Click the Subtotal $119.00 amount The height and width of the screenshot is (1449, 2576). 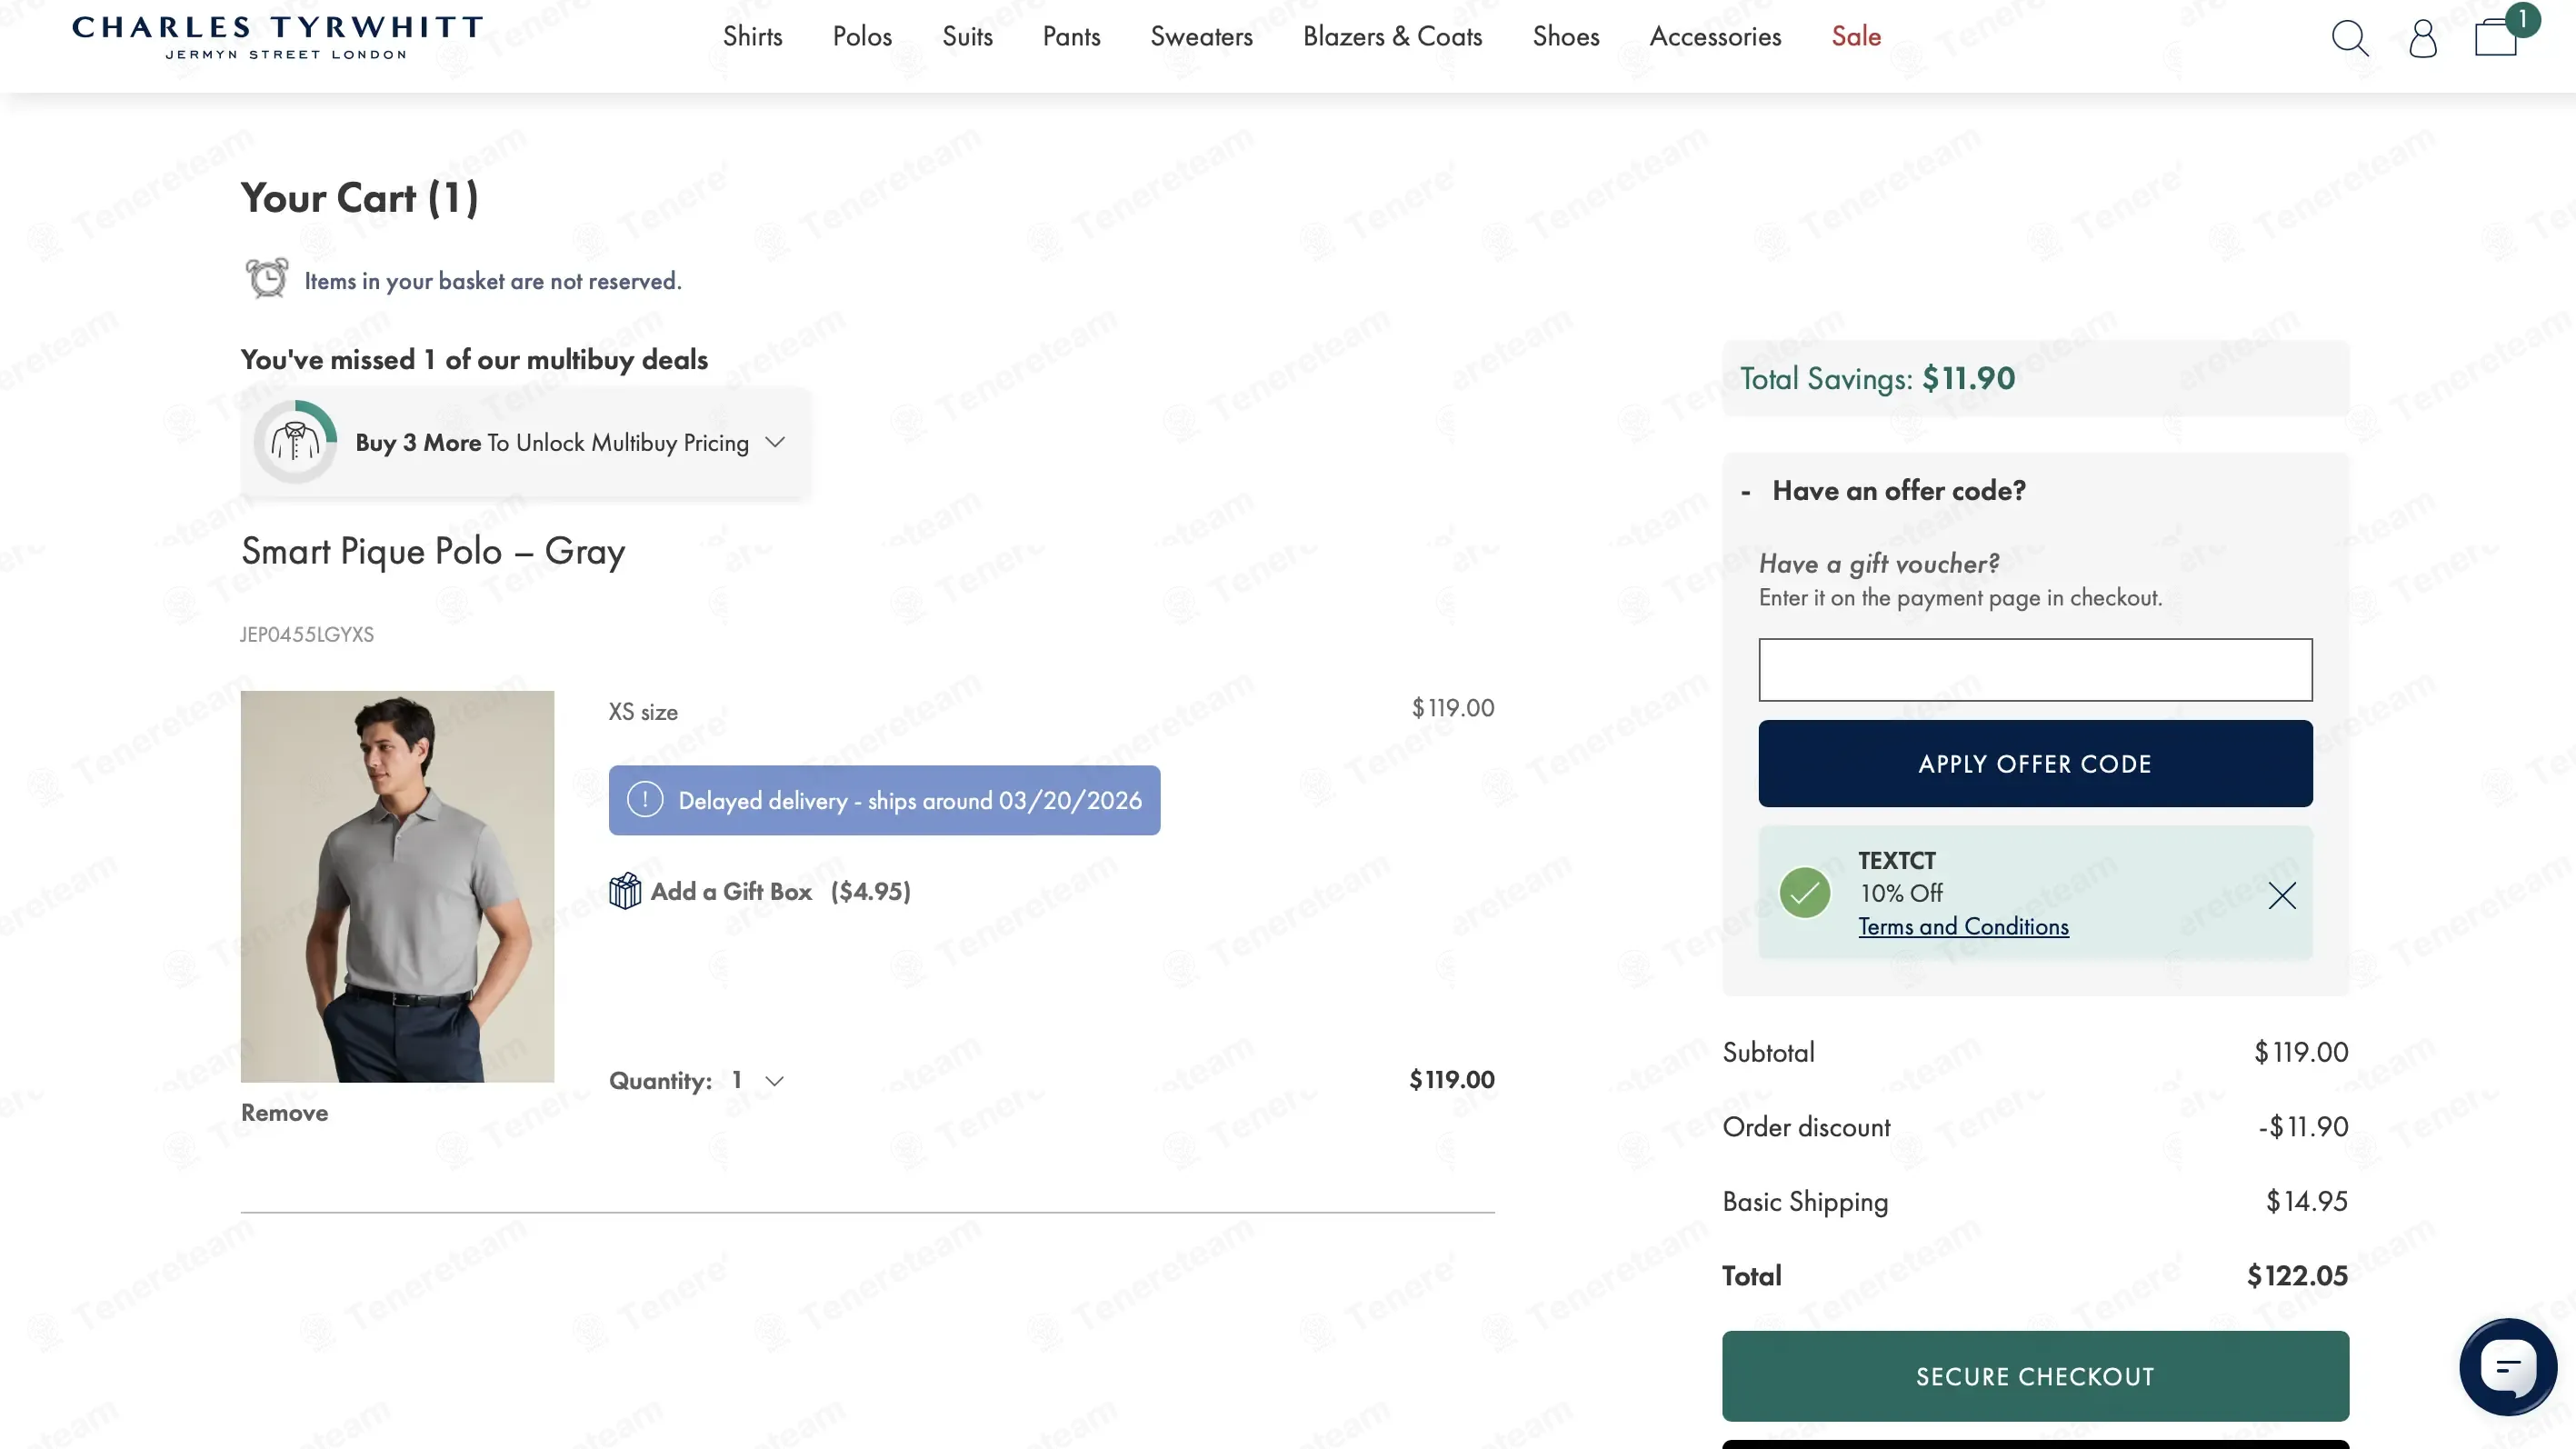pos(2300,1051)
